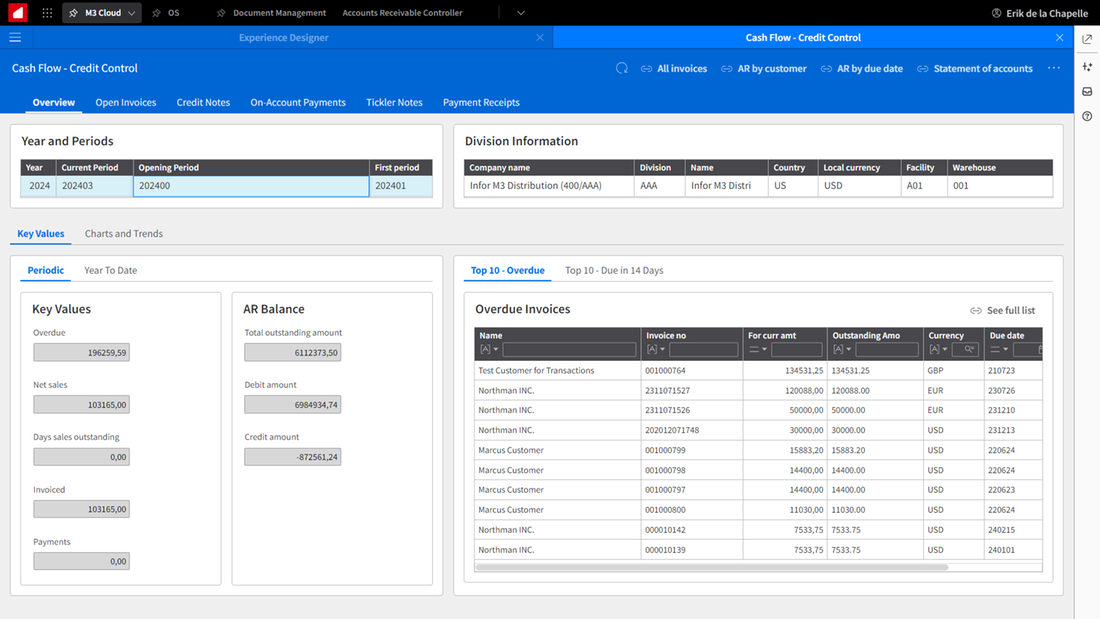Click the refresh icon in header
The image size is (1100, 619).
click(622, 68)
